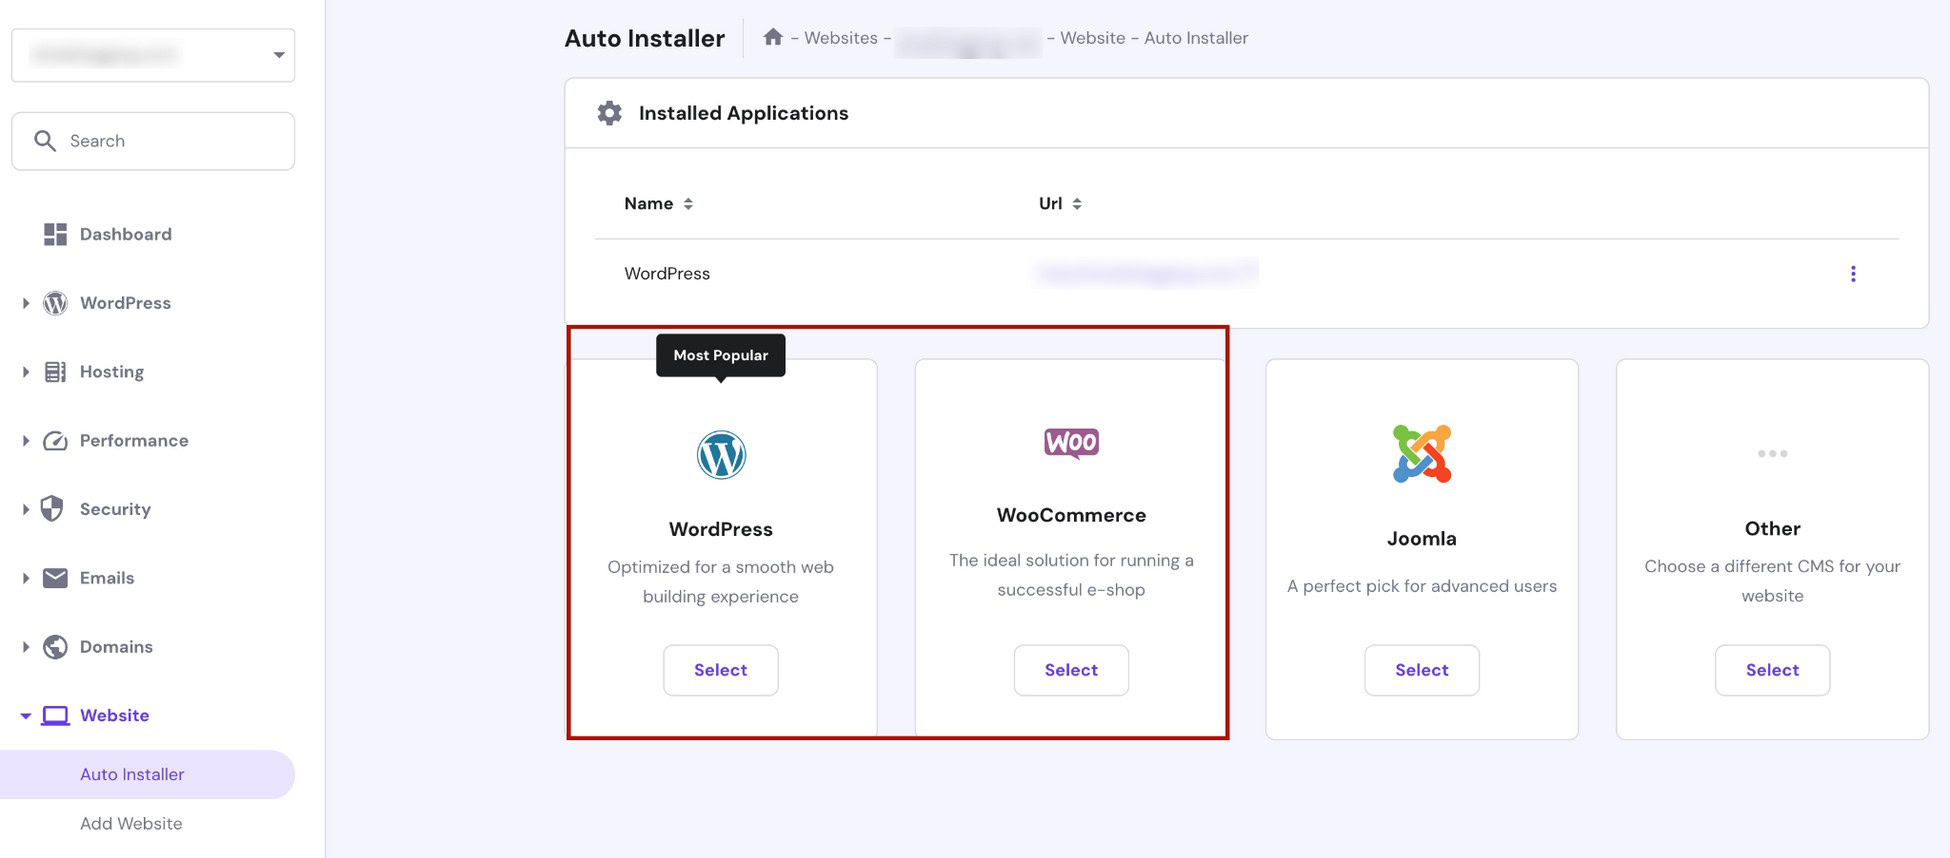Select WooCommerce for installation
Image resolution: width=1950 pixels, height=858 pixels.
[x=1071, y=670]
